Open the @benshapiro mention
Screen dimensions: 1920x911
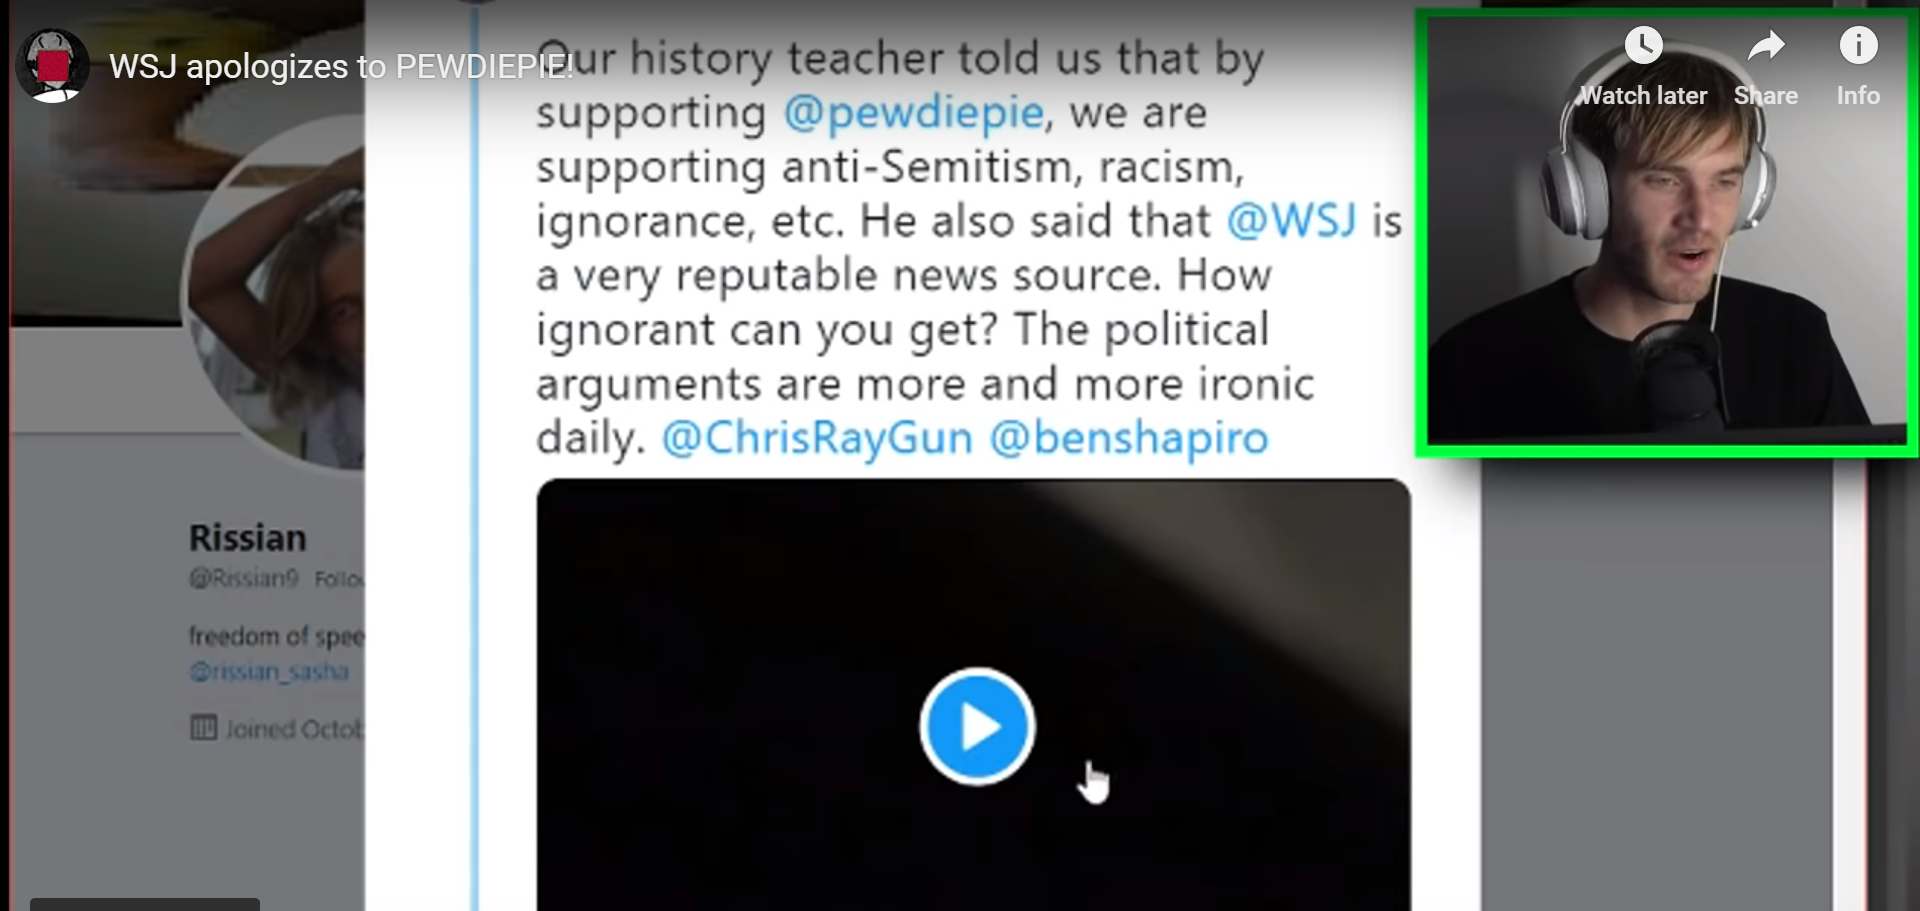[x=1129, y=438]
